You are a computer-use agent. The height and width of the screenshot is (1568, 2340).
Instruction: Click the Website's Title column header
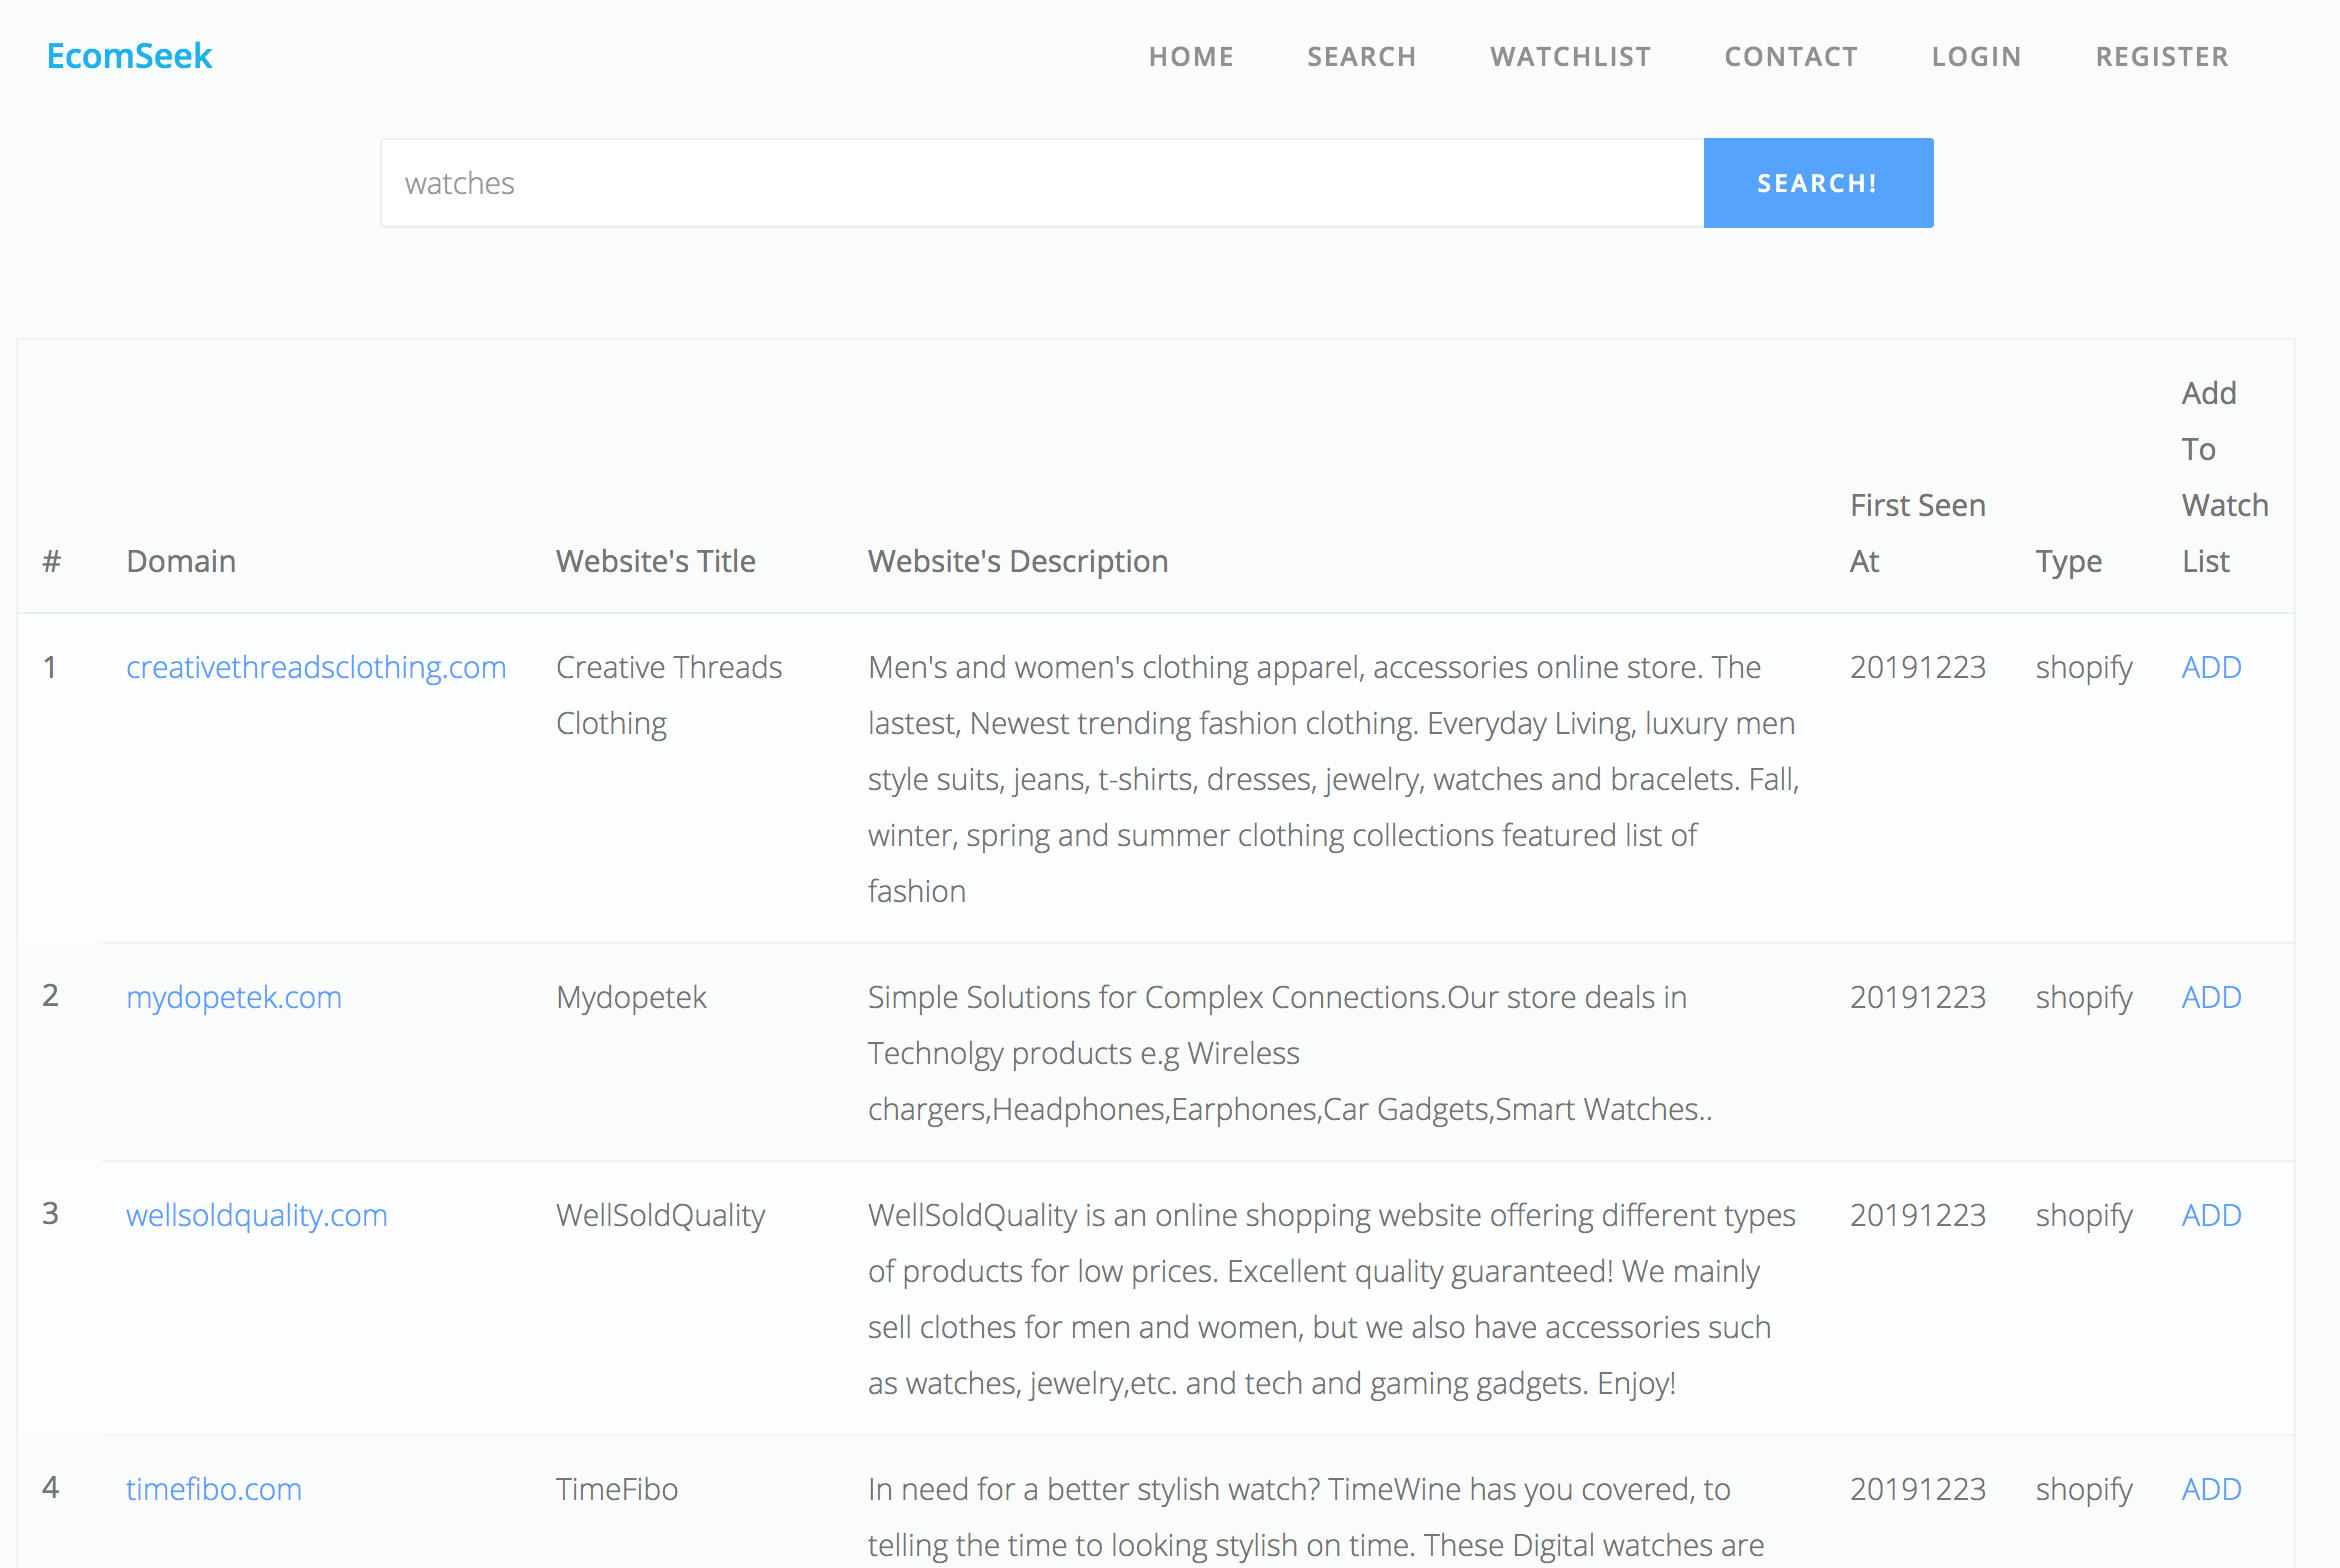pyautogui.click(x=655, y=561)
